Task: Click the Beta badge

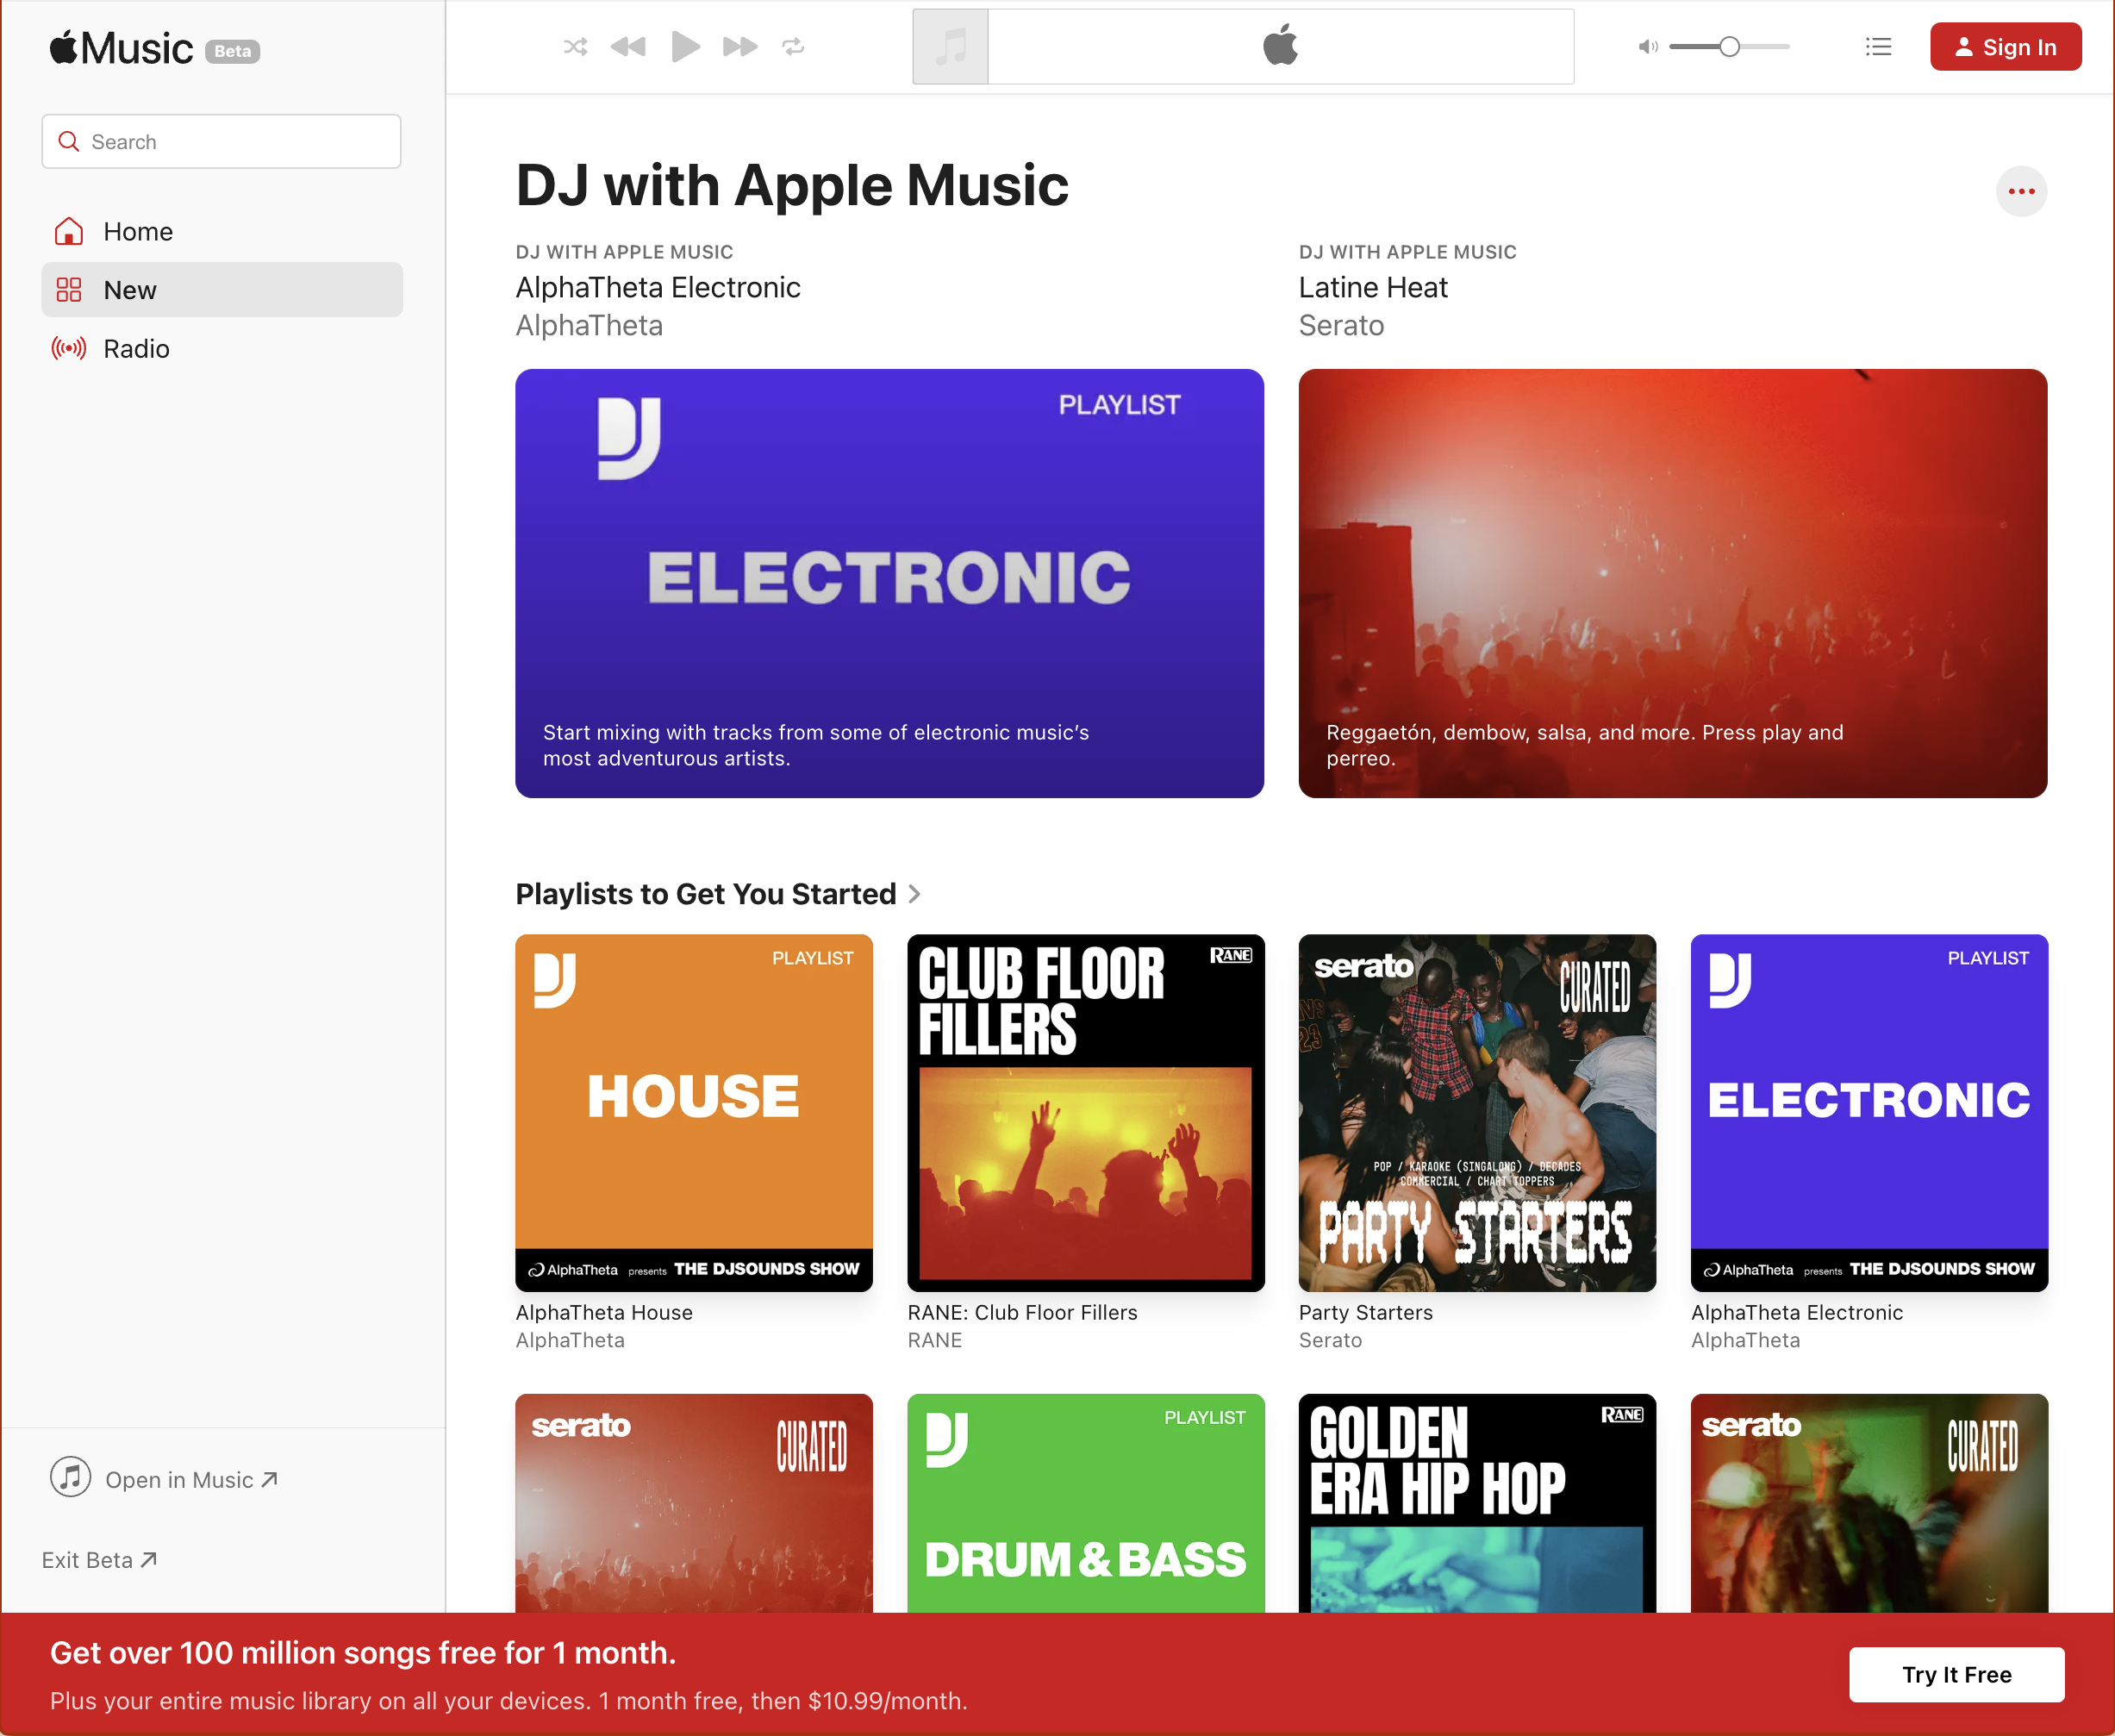Action: click(232, 51)
